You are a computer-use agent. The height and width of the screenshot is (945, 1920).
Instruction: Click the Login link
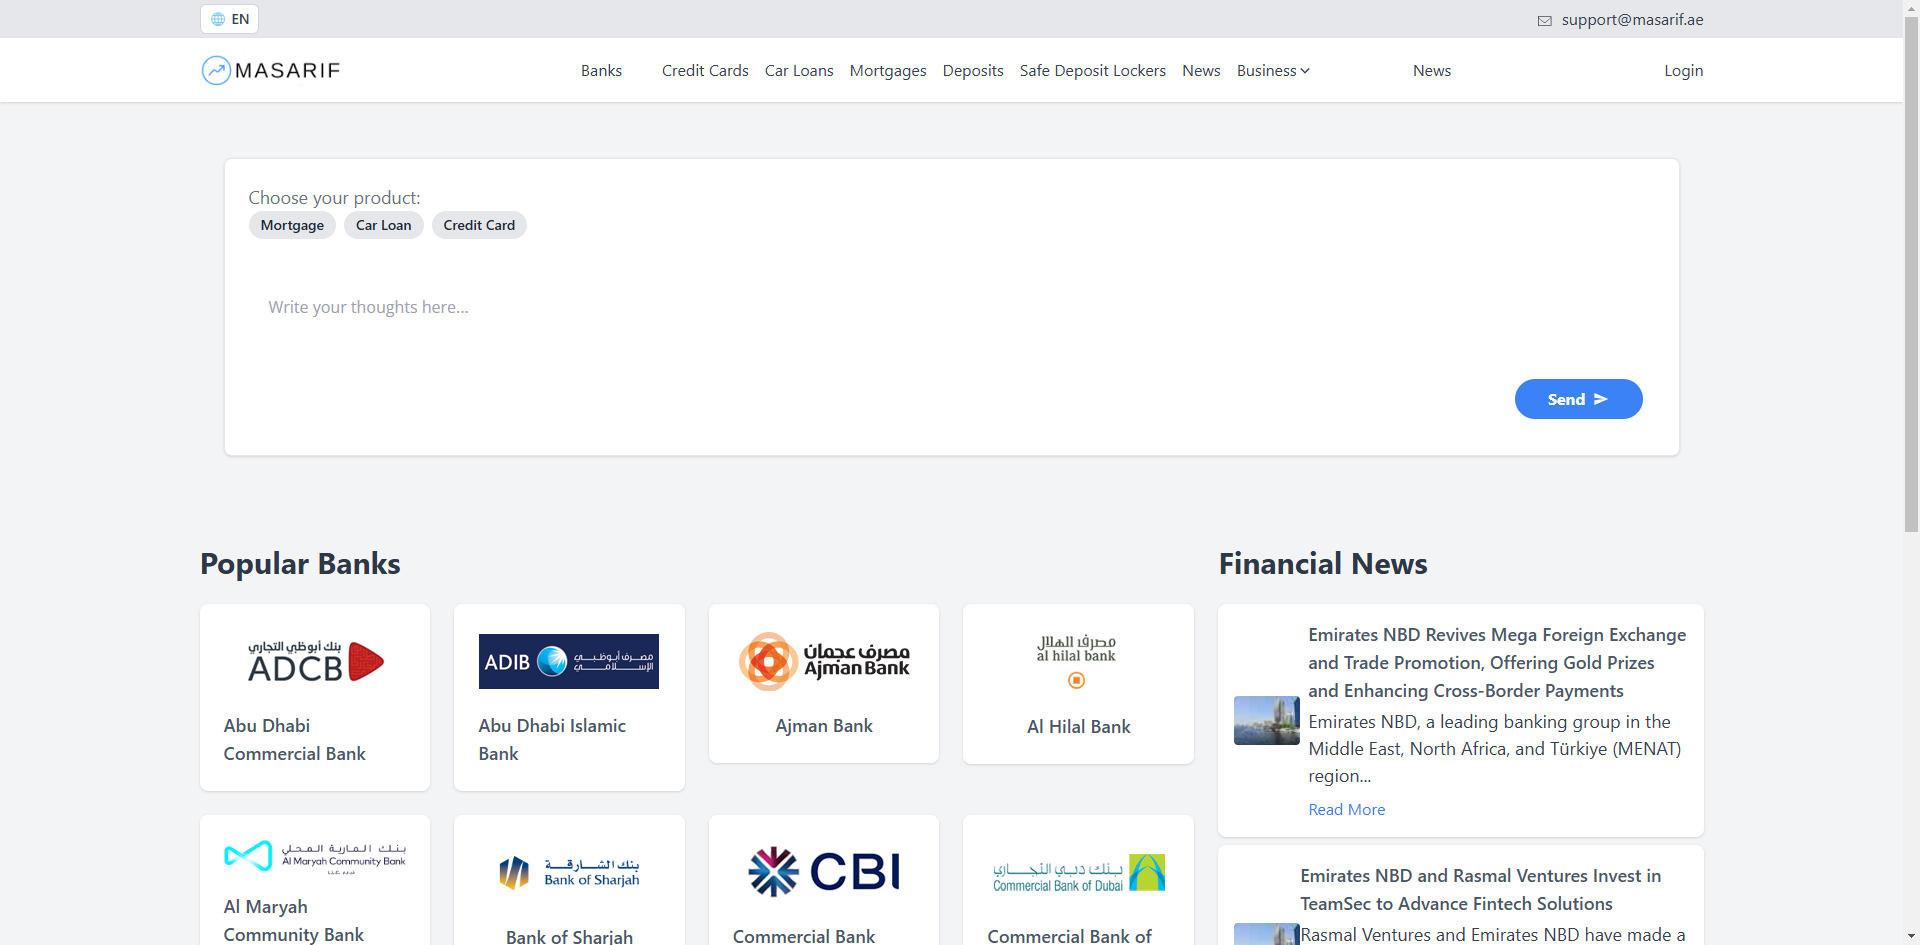1683,70
